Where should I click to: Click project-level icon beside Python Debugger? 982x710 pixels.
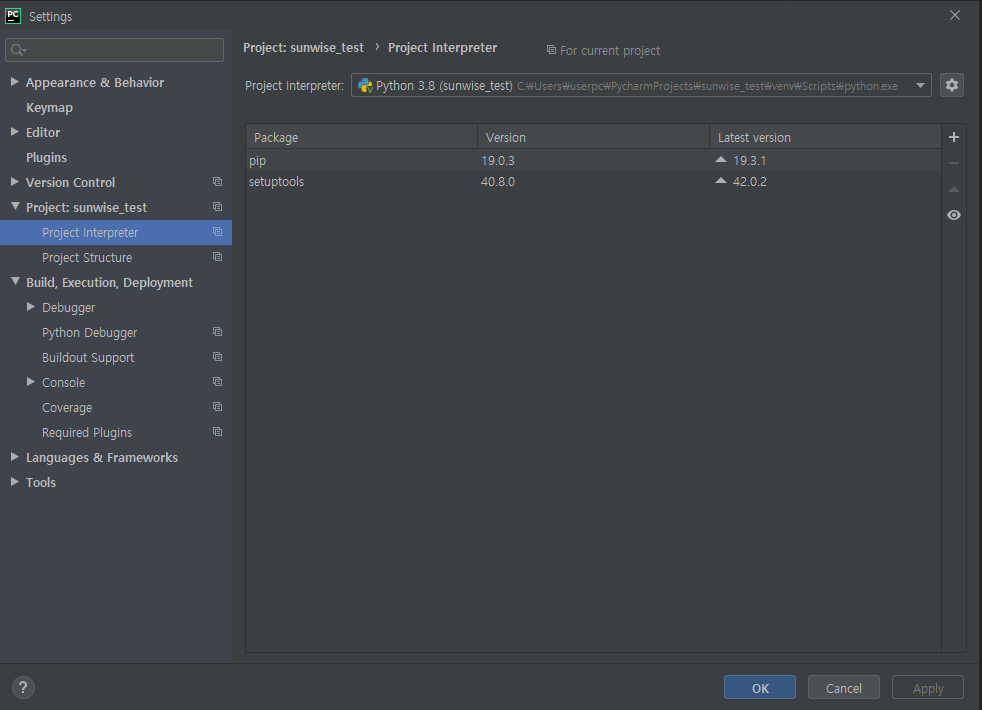pos(217,332)
